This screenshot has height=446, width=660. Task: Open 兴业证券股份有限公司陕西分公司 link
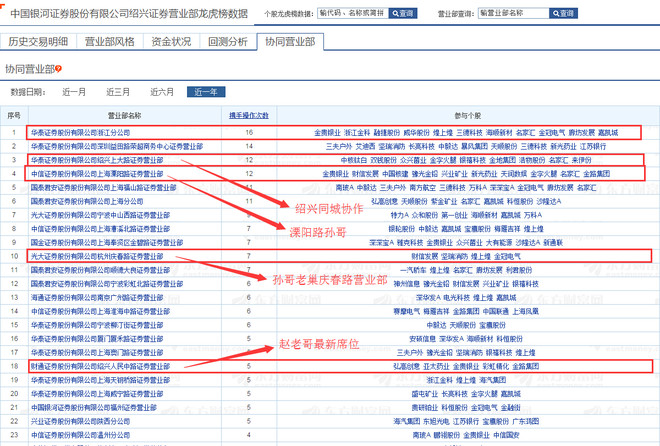[80, 421]
